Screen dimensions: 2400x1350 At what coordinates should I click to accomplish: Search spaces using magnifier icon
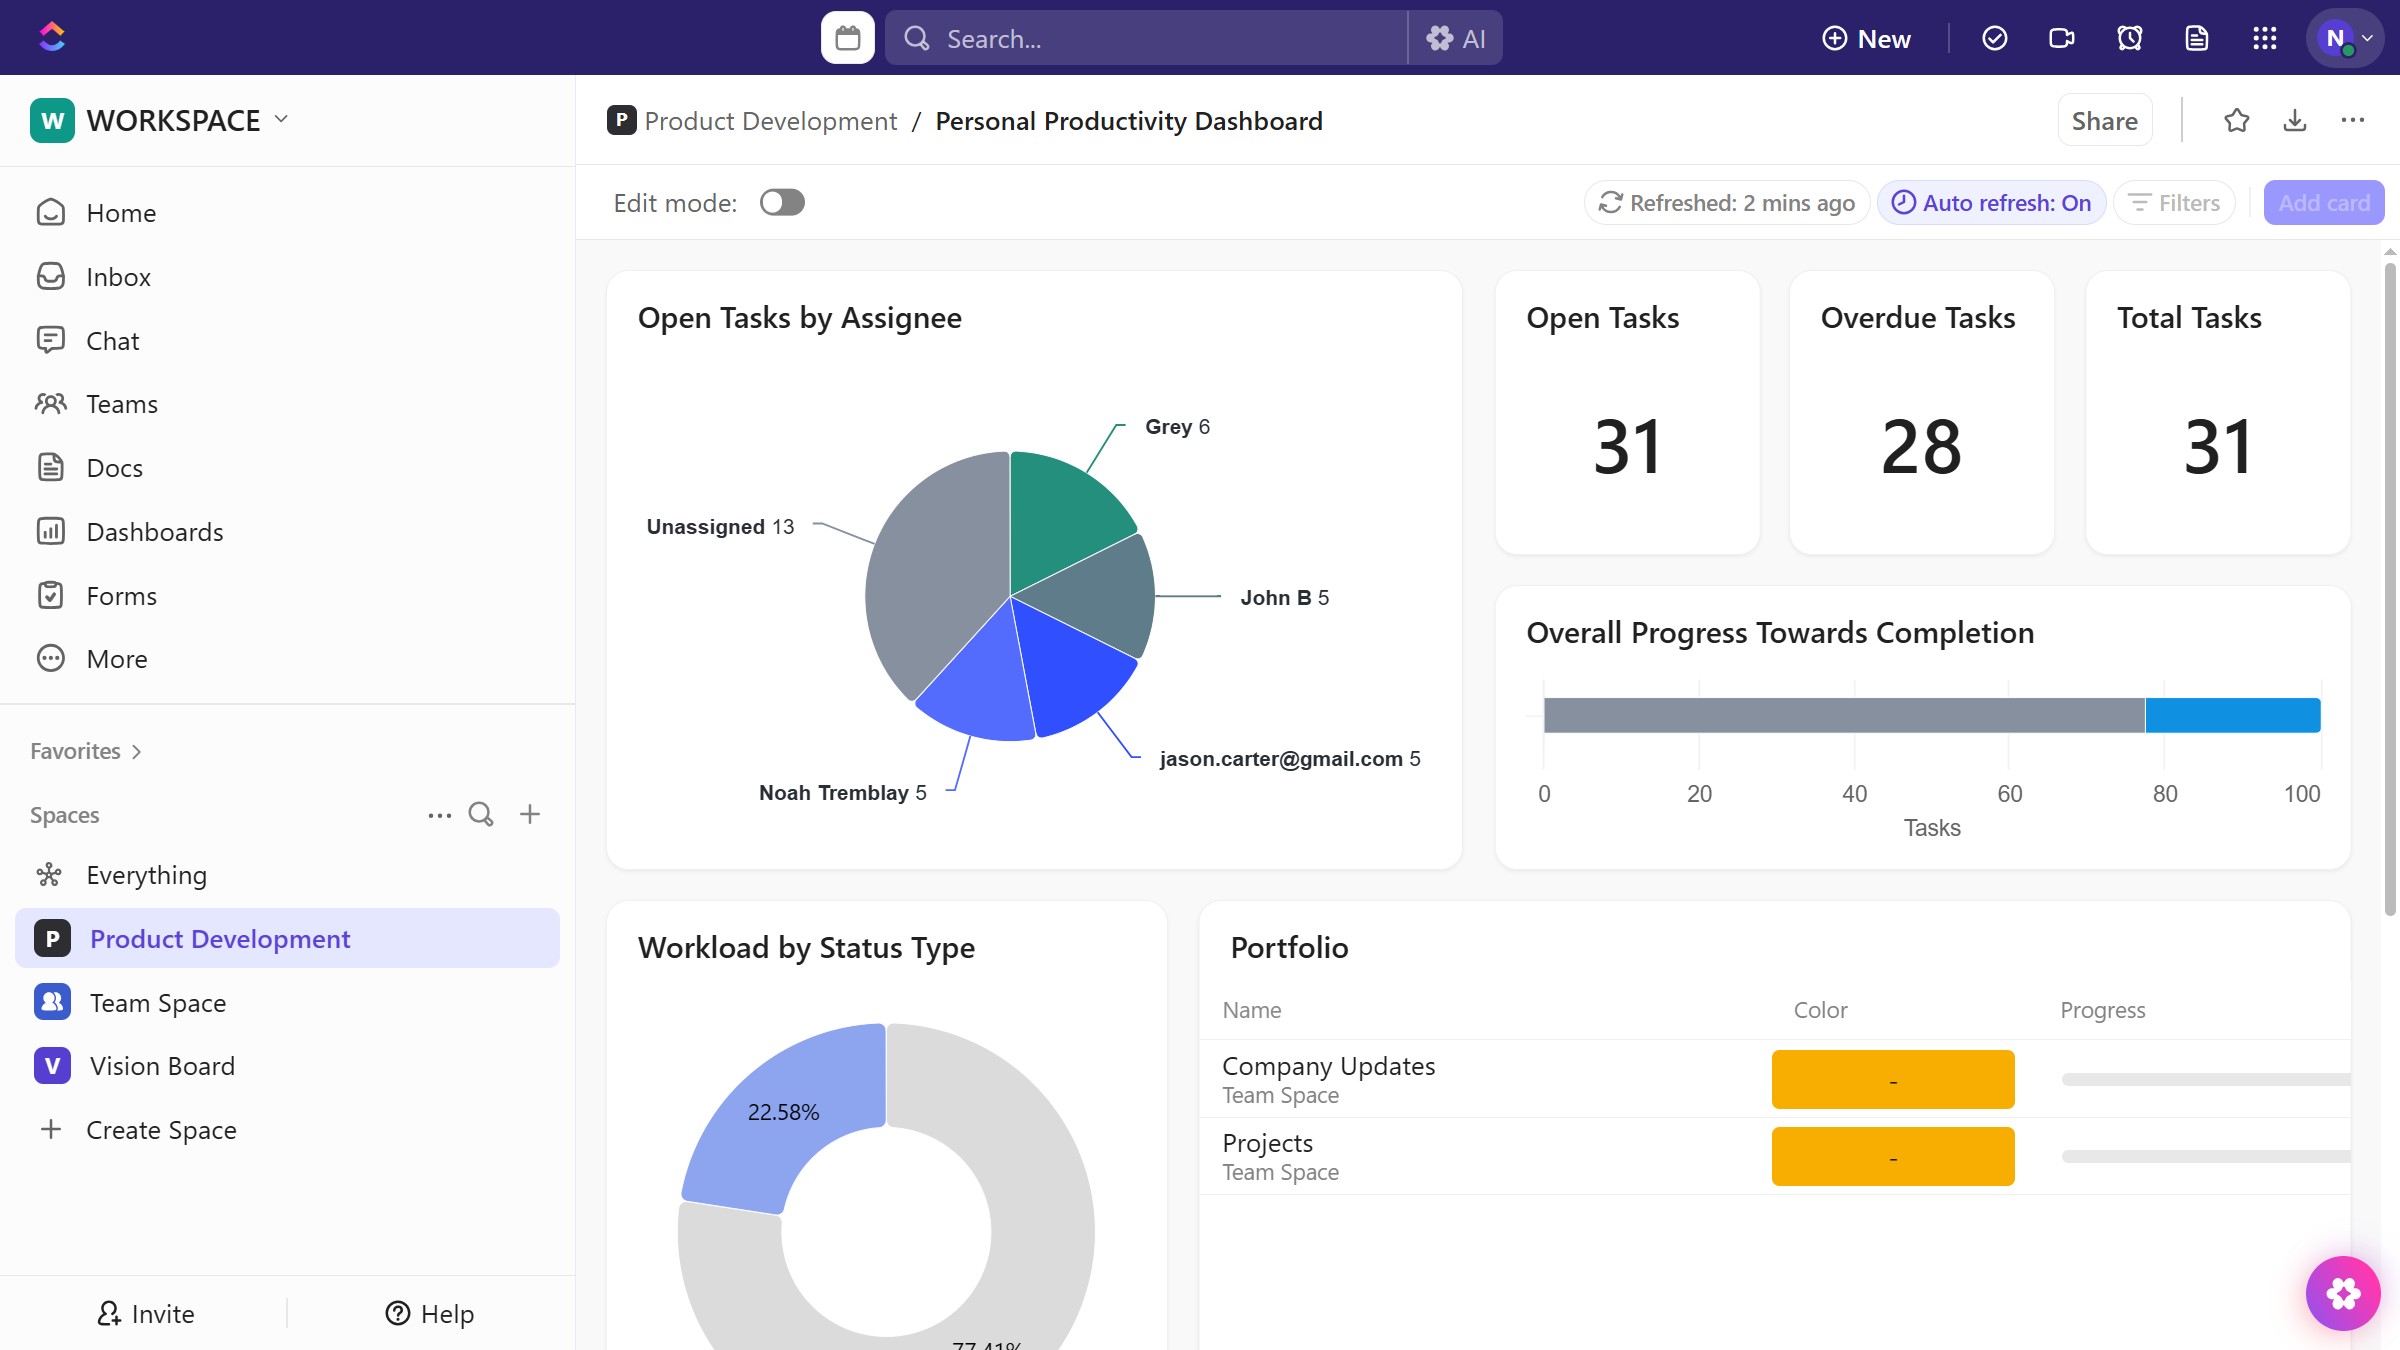481,814
